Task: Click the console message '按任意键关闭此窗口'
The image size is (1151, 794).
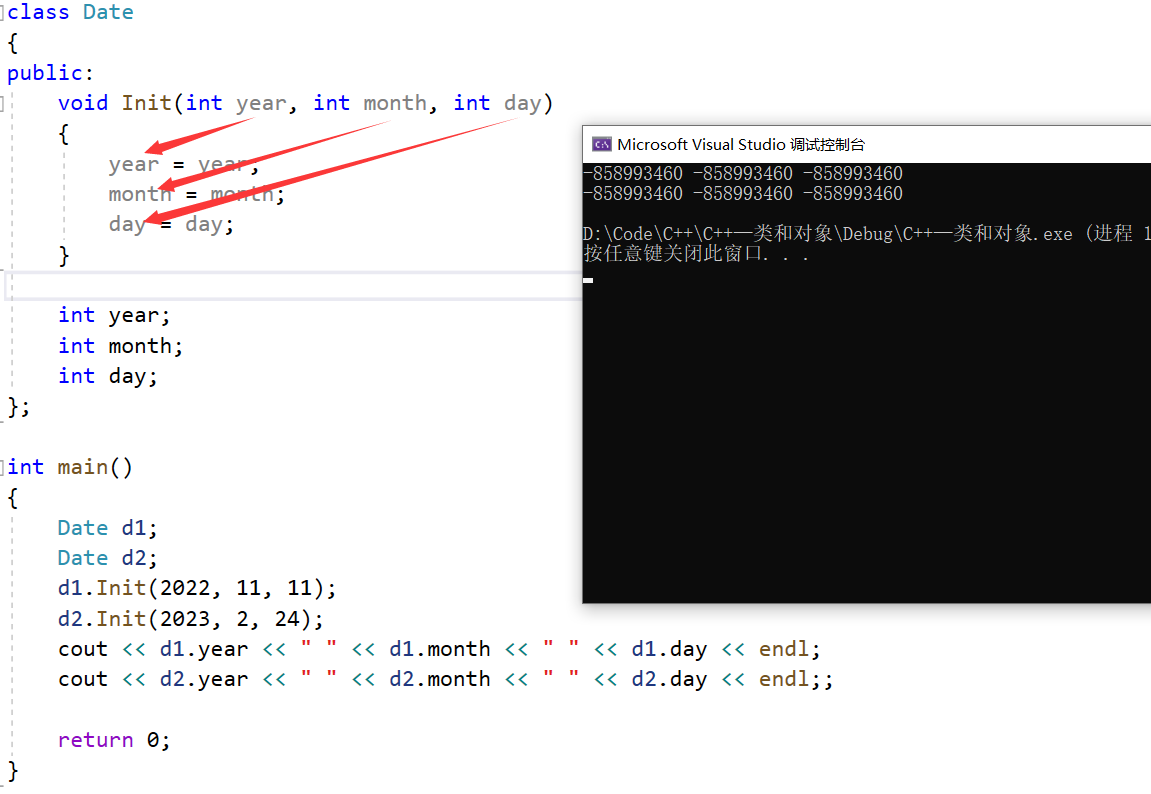Action: [x=673, y=254]
